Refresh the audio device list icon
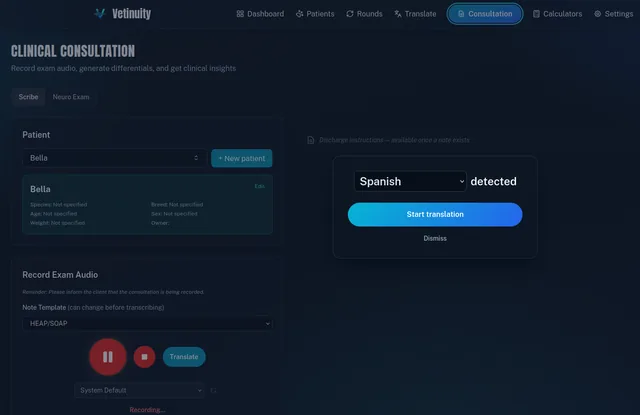 213,391
